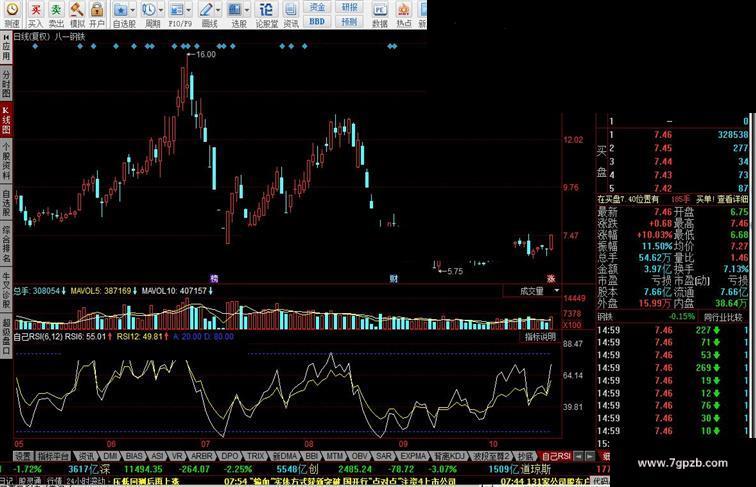The width and height of the screenshot is (756, 487).
Task: Open the 自选股 sidebar tab
Action: click(6, 203)
